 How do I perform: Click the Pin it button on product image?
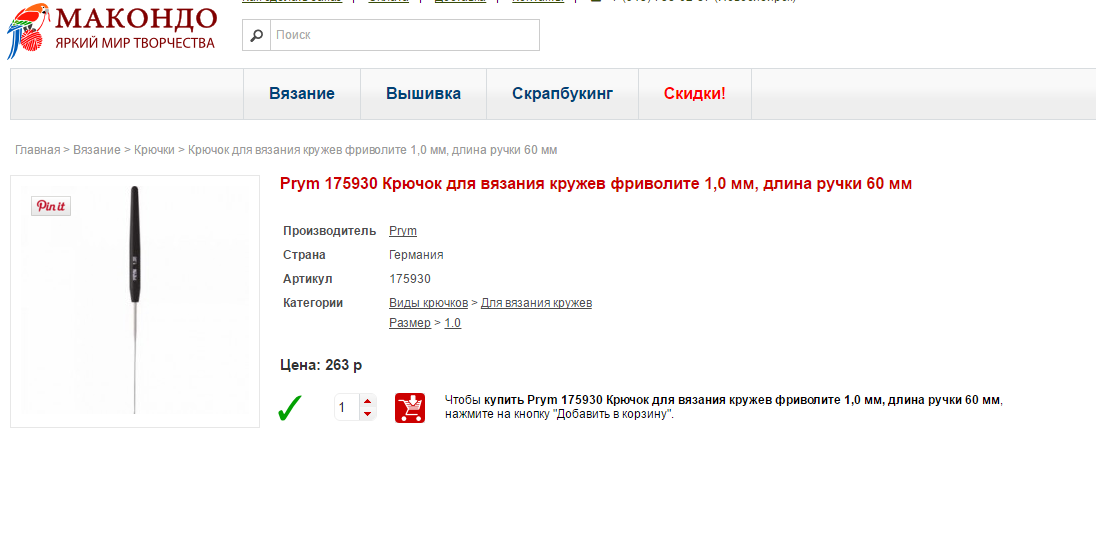tap(51, 206)
